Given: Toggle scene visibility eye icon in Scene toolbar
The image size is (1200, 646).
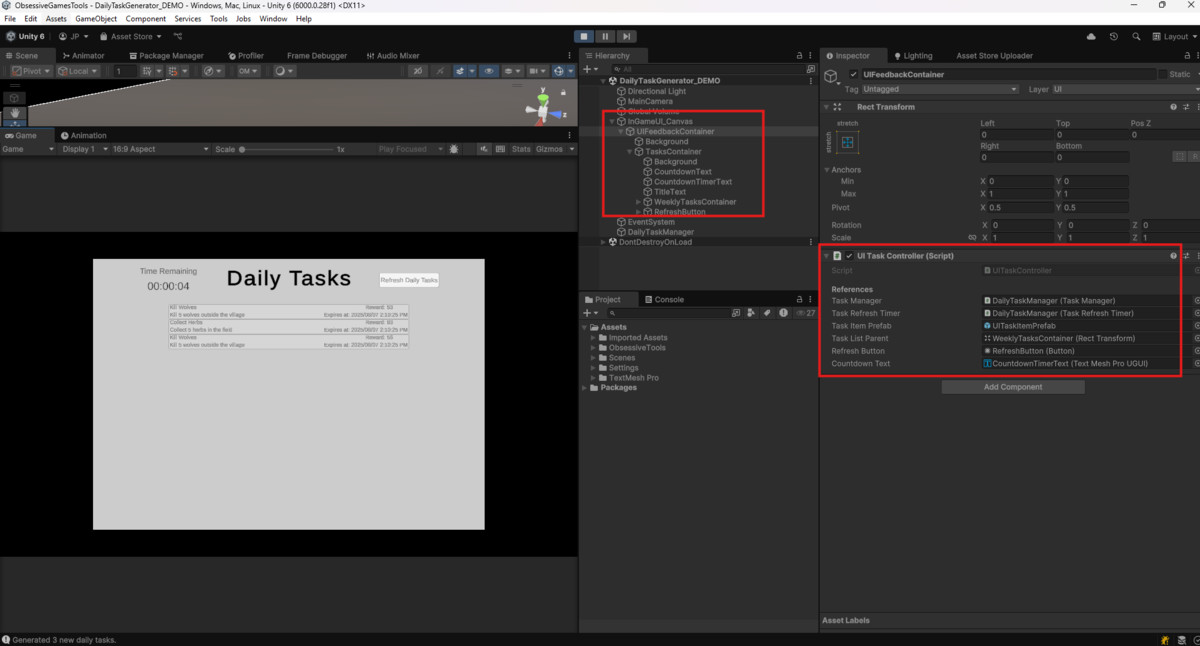Looking at the screenshot, I should tap(489, 71).
